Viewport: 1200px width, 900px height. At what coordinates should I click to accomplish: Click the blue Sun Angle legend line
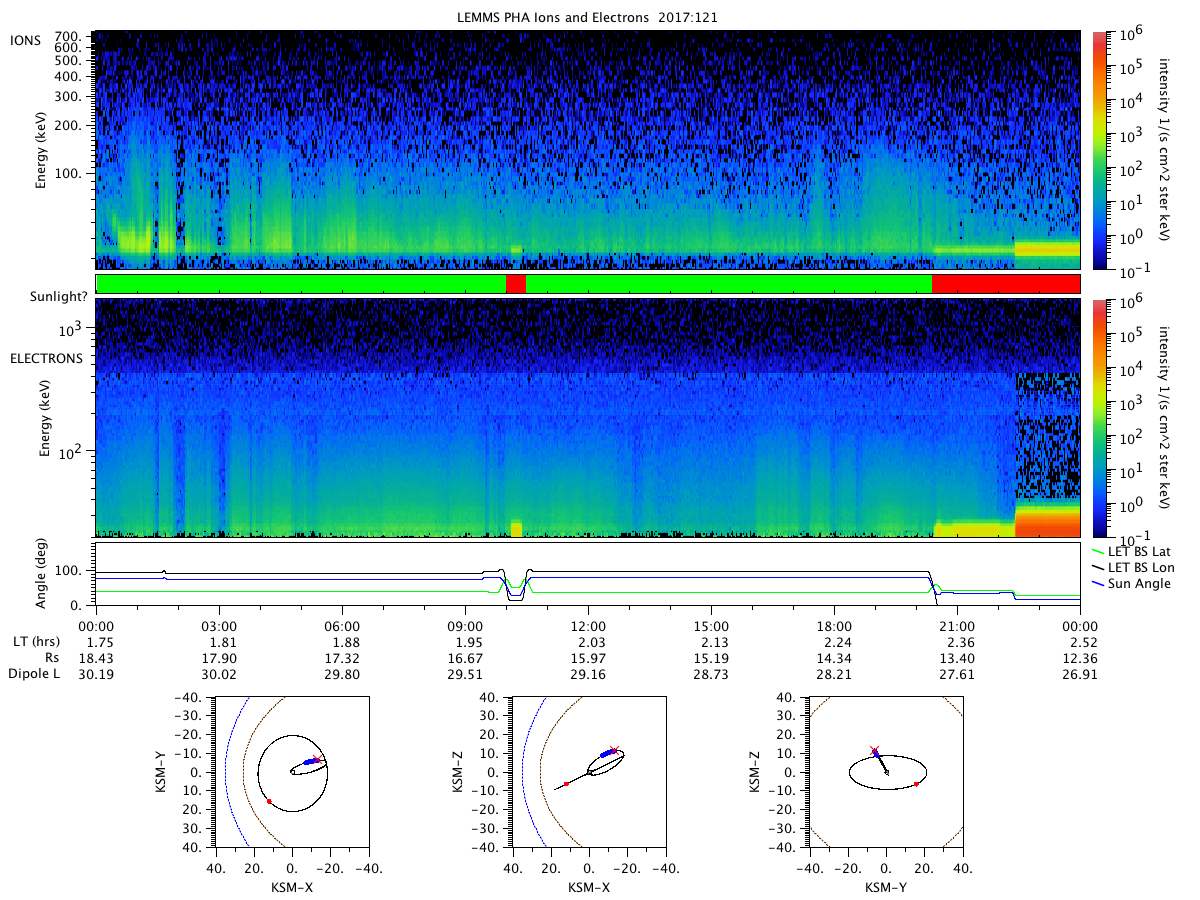click(x=1100, y=584)
